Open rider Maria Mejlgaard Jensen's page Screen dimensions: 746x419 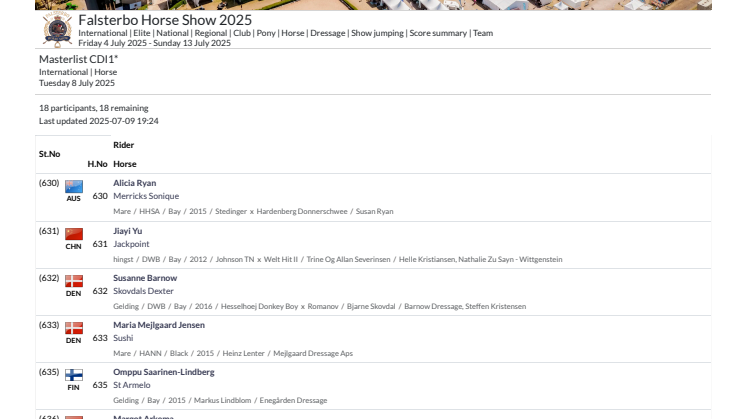[x=159, y=325]
